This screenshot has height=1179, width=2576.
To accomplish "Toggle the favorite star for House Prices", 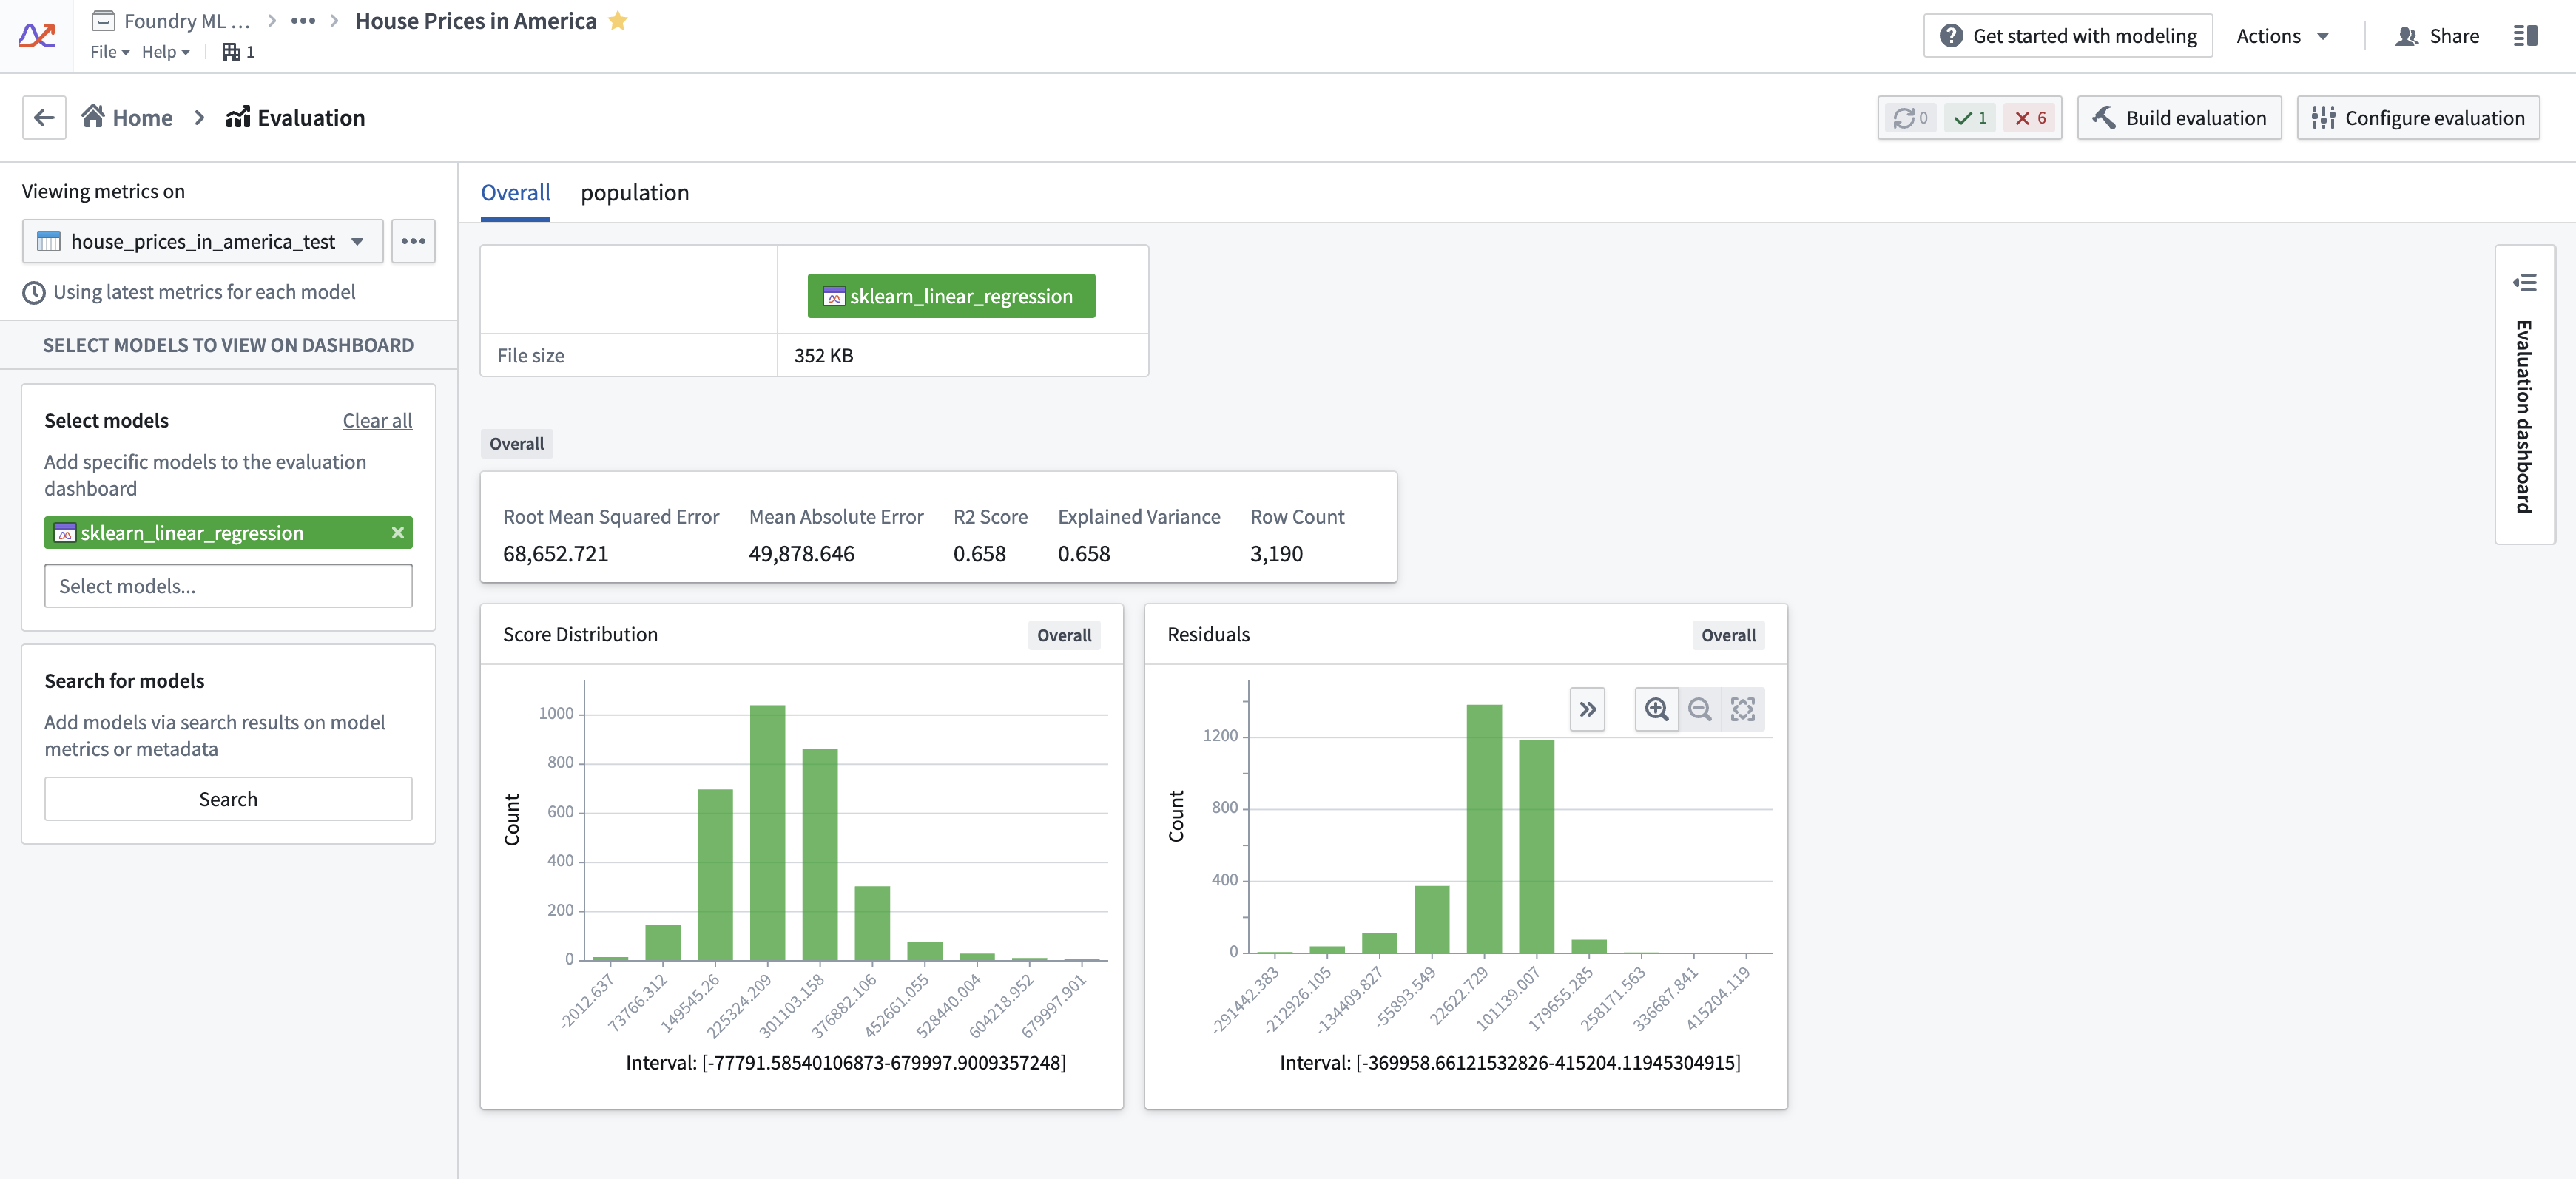I will click(x=618, y=20).
